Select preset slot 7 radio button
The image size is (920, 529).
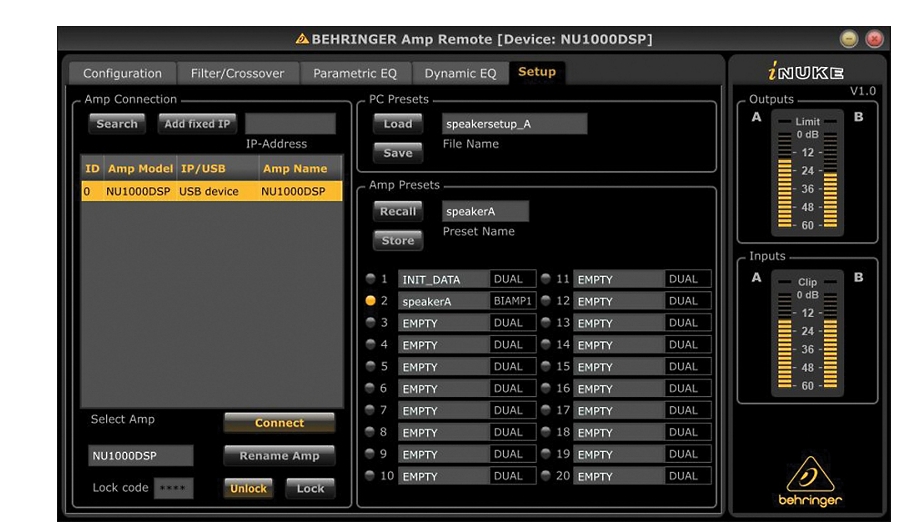tap(370, 409)
